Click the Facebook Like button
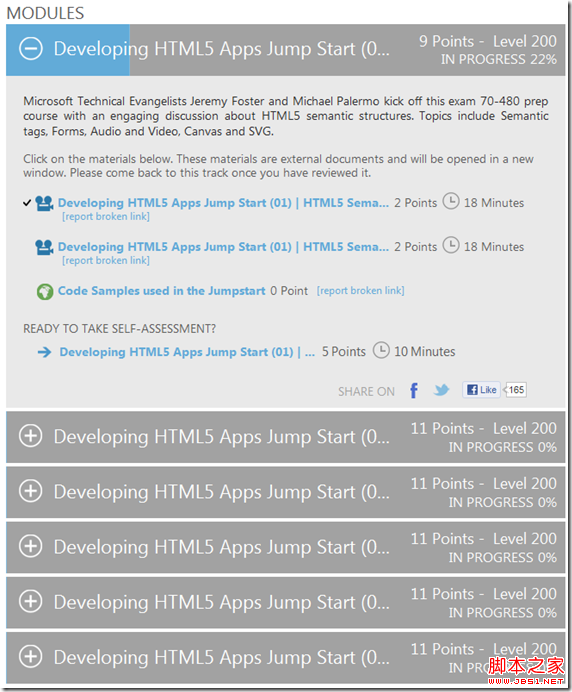Image resolution: width=572 pixels, height=692 pixels. (482, 390)
